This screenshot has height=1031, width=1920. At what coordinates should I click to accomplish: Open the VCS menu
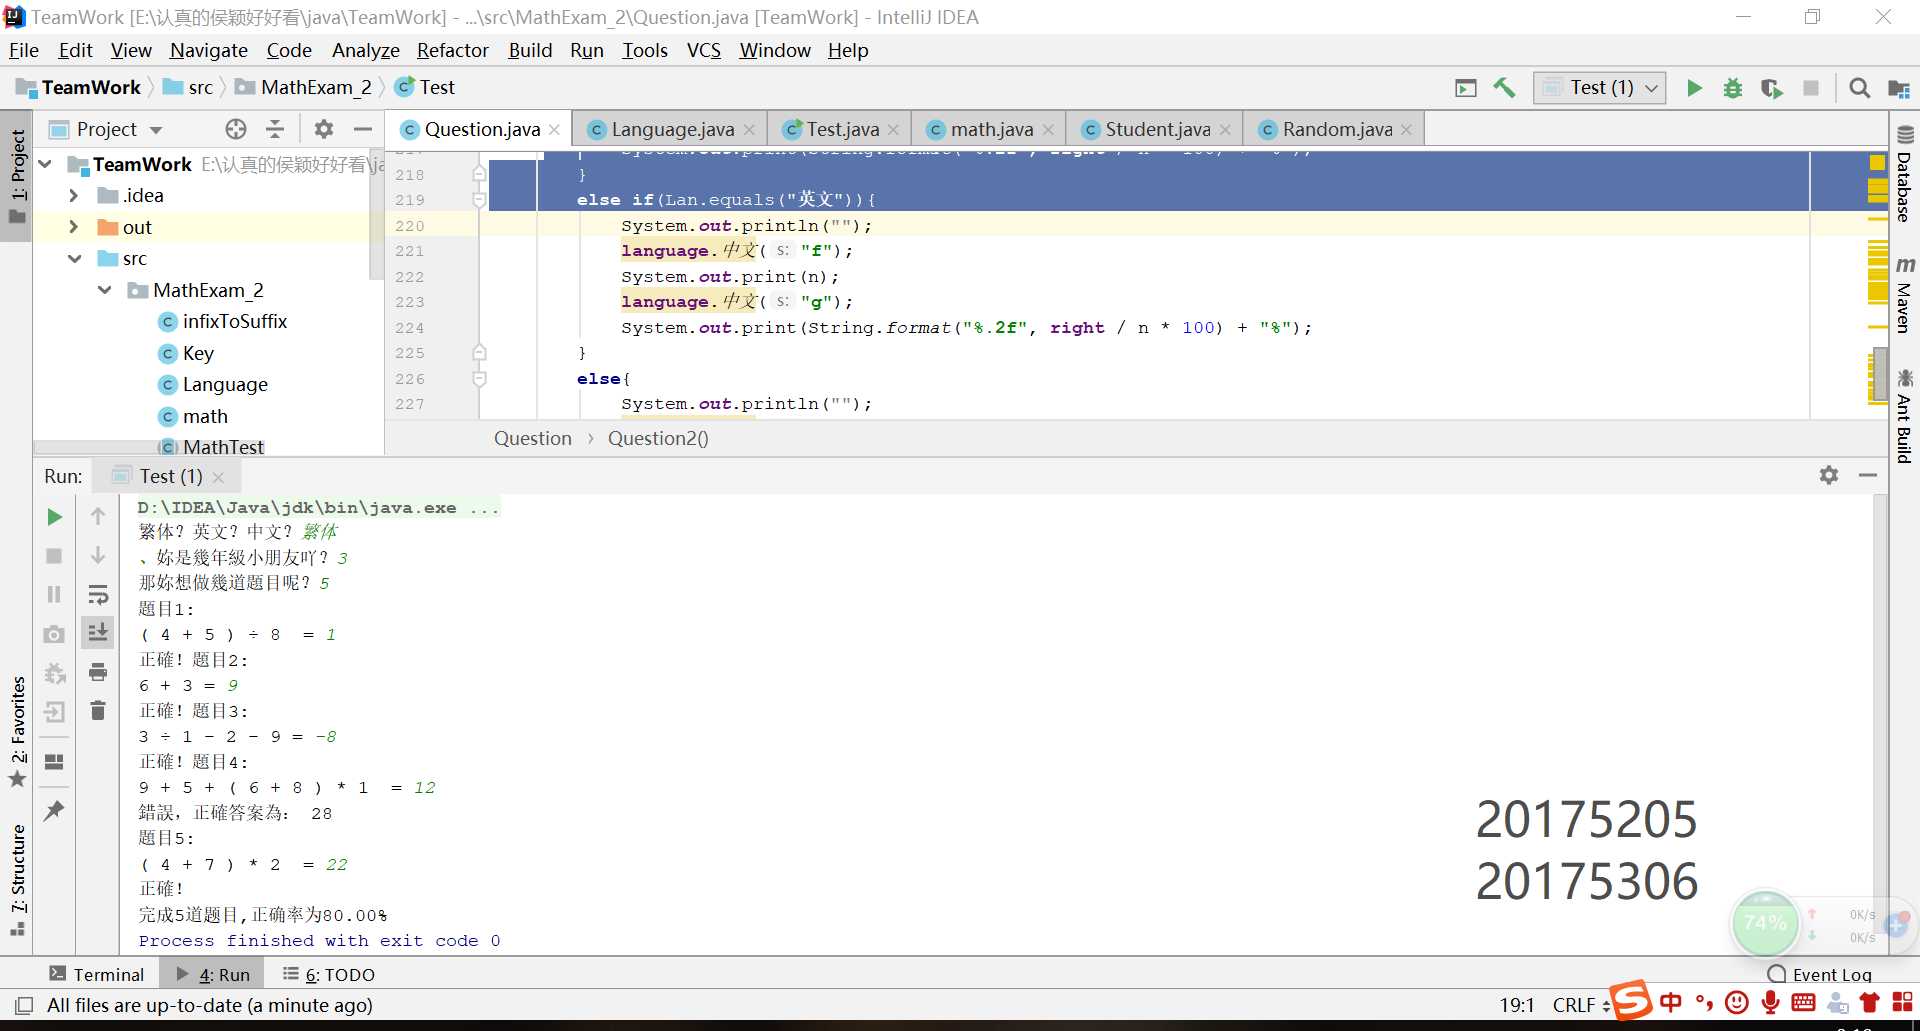703,50
